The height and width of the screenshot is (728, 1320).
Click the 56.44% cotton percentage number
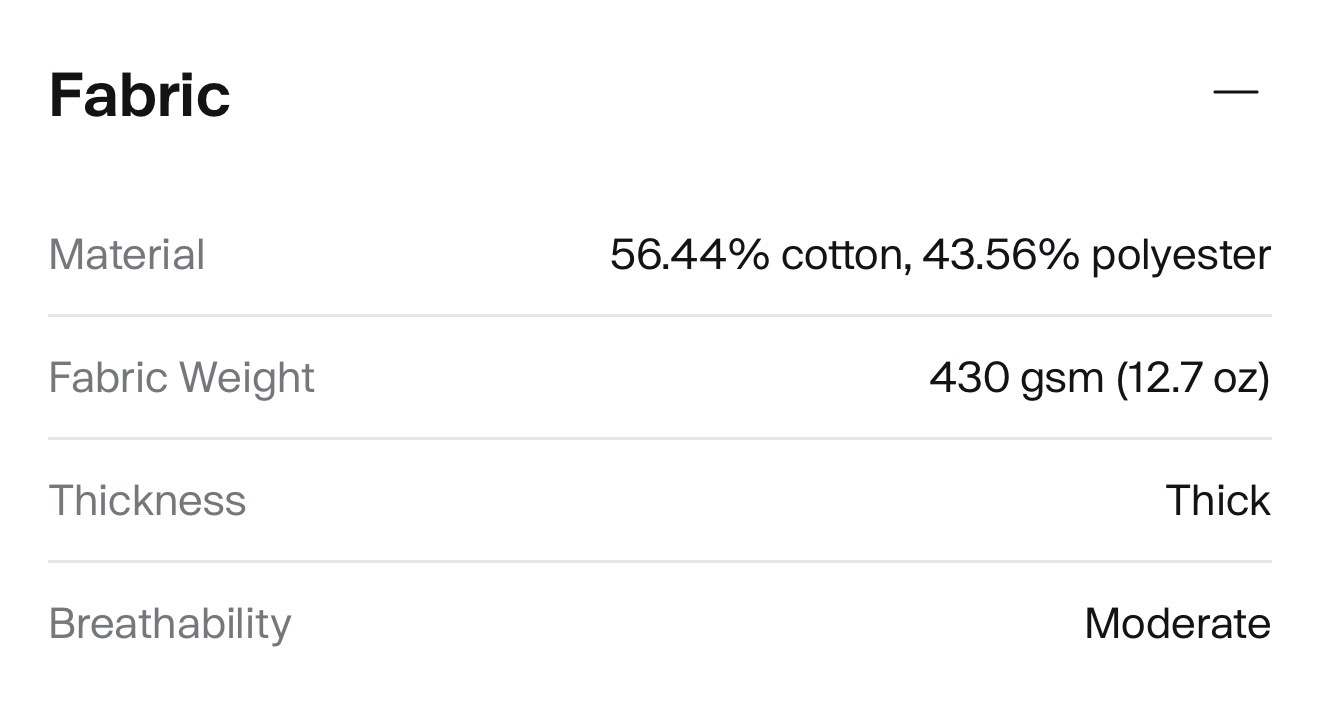click(689, 255)
